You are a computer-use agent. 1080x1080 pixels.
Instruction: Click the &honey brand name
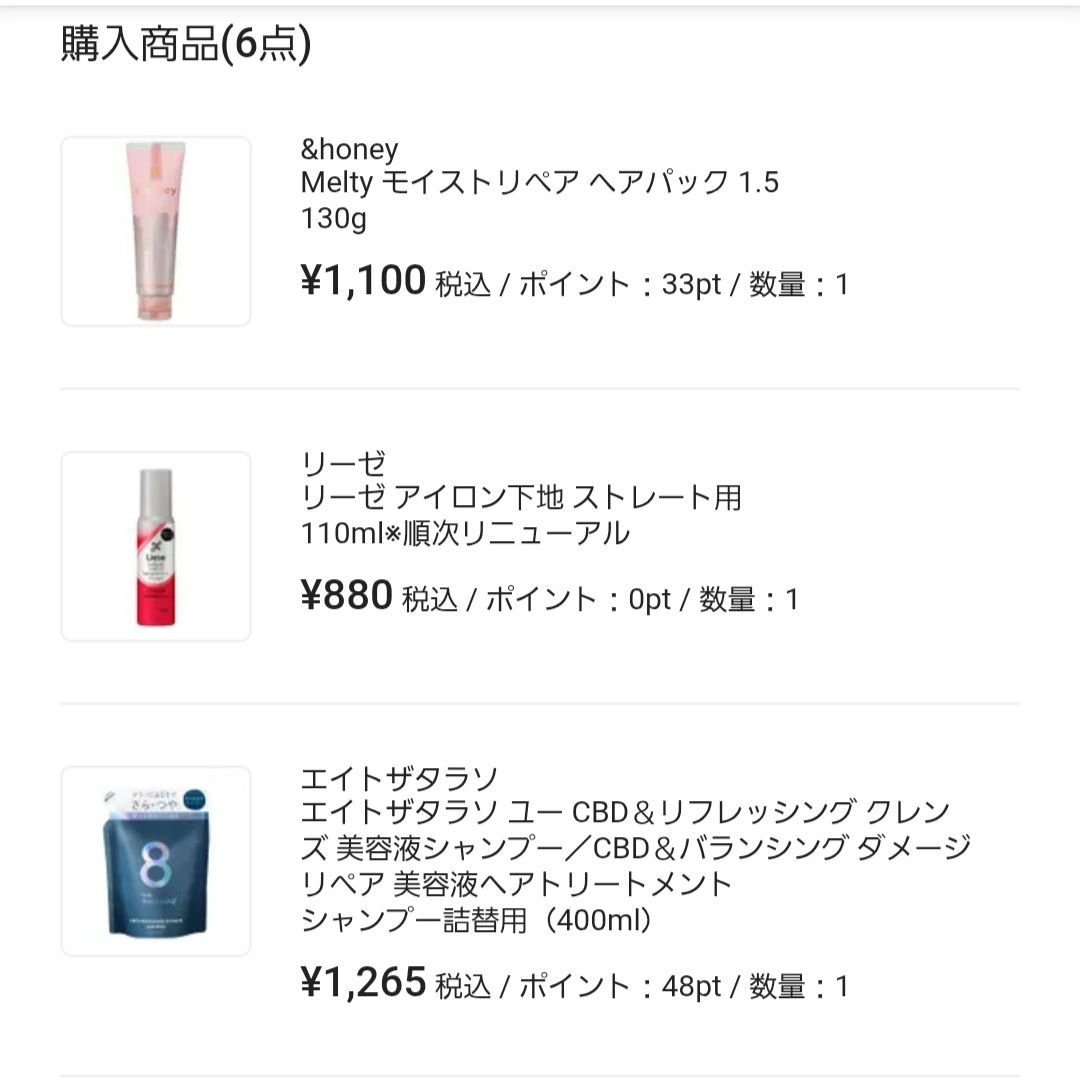pyautogui.click(x=349, y=148)
